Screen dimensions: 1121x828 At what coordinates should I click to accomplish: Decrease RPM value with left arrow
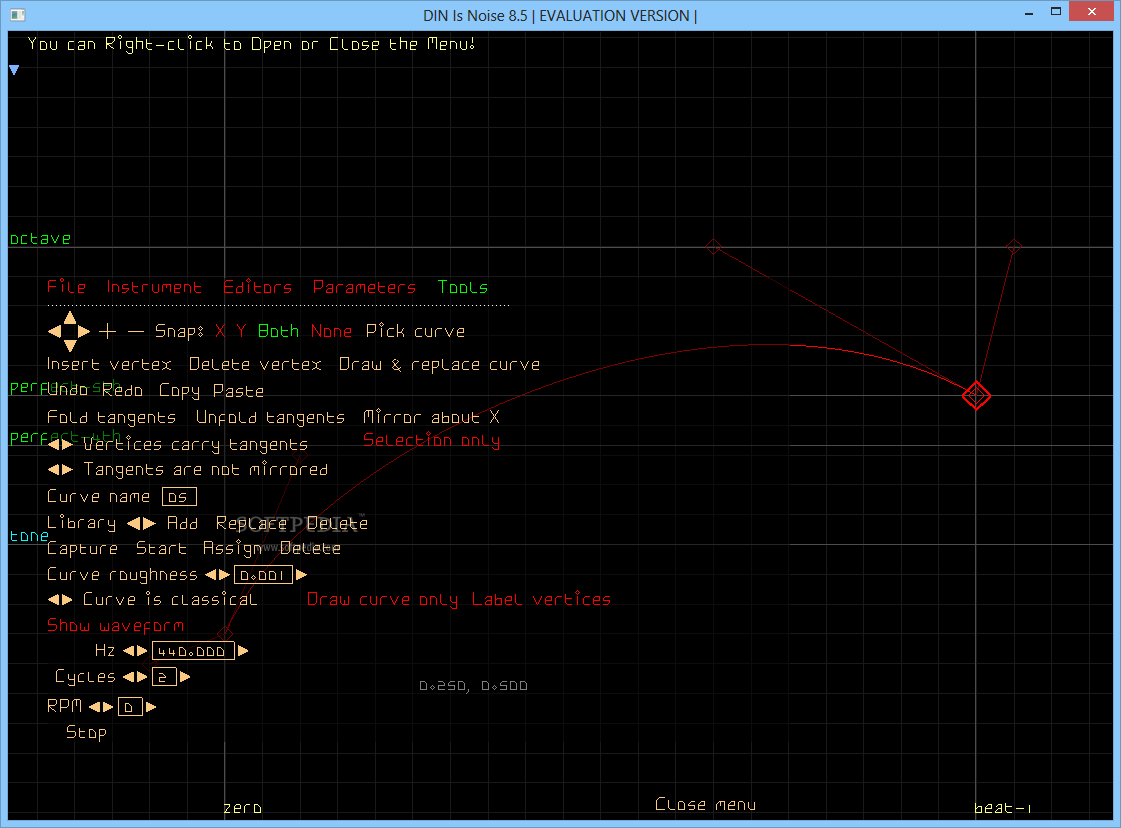tap(94, 706)
